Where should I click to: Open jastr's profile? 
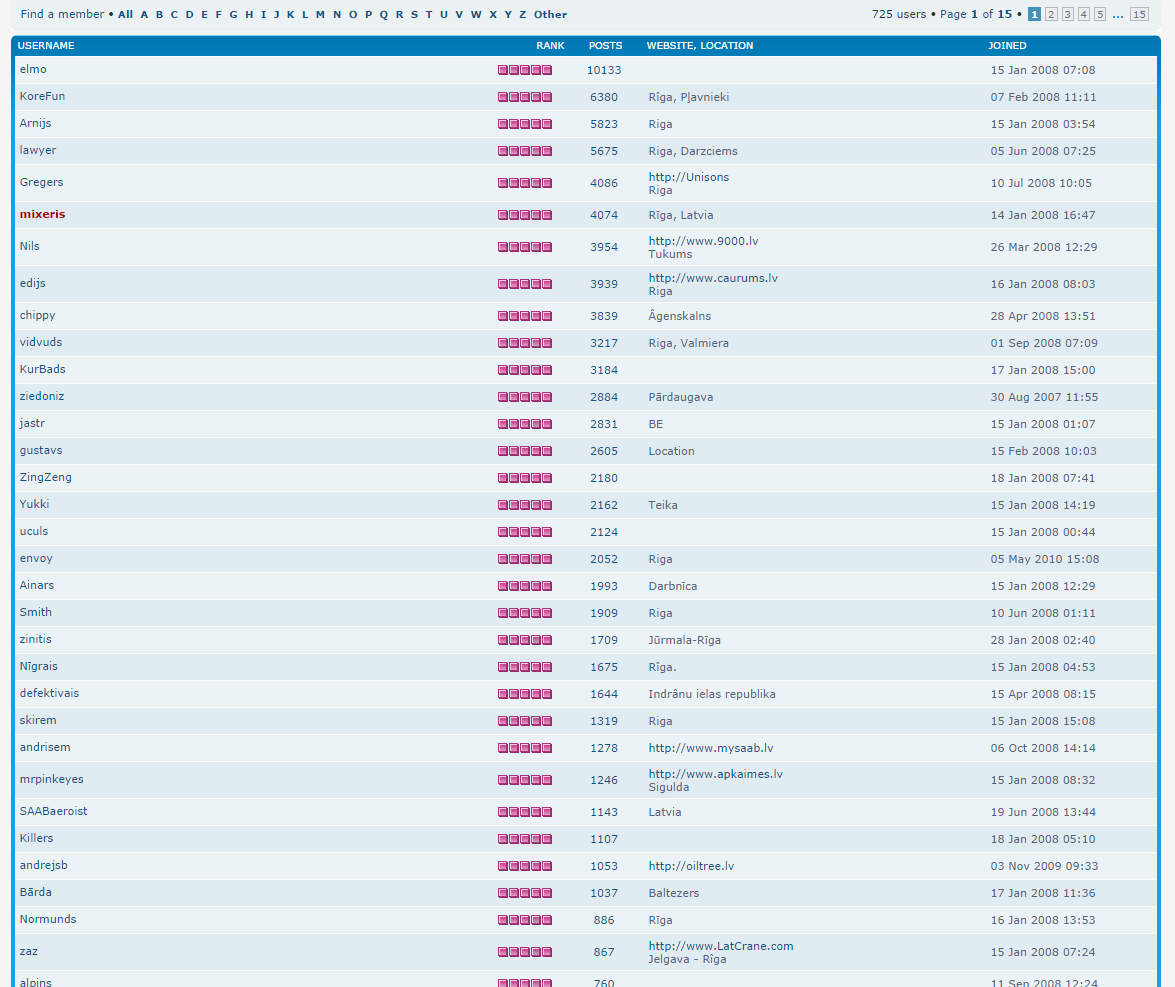pos(32,423)
